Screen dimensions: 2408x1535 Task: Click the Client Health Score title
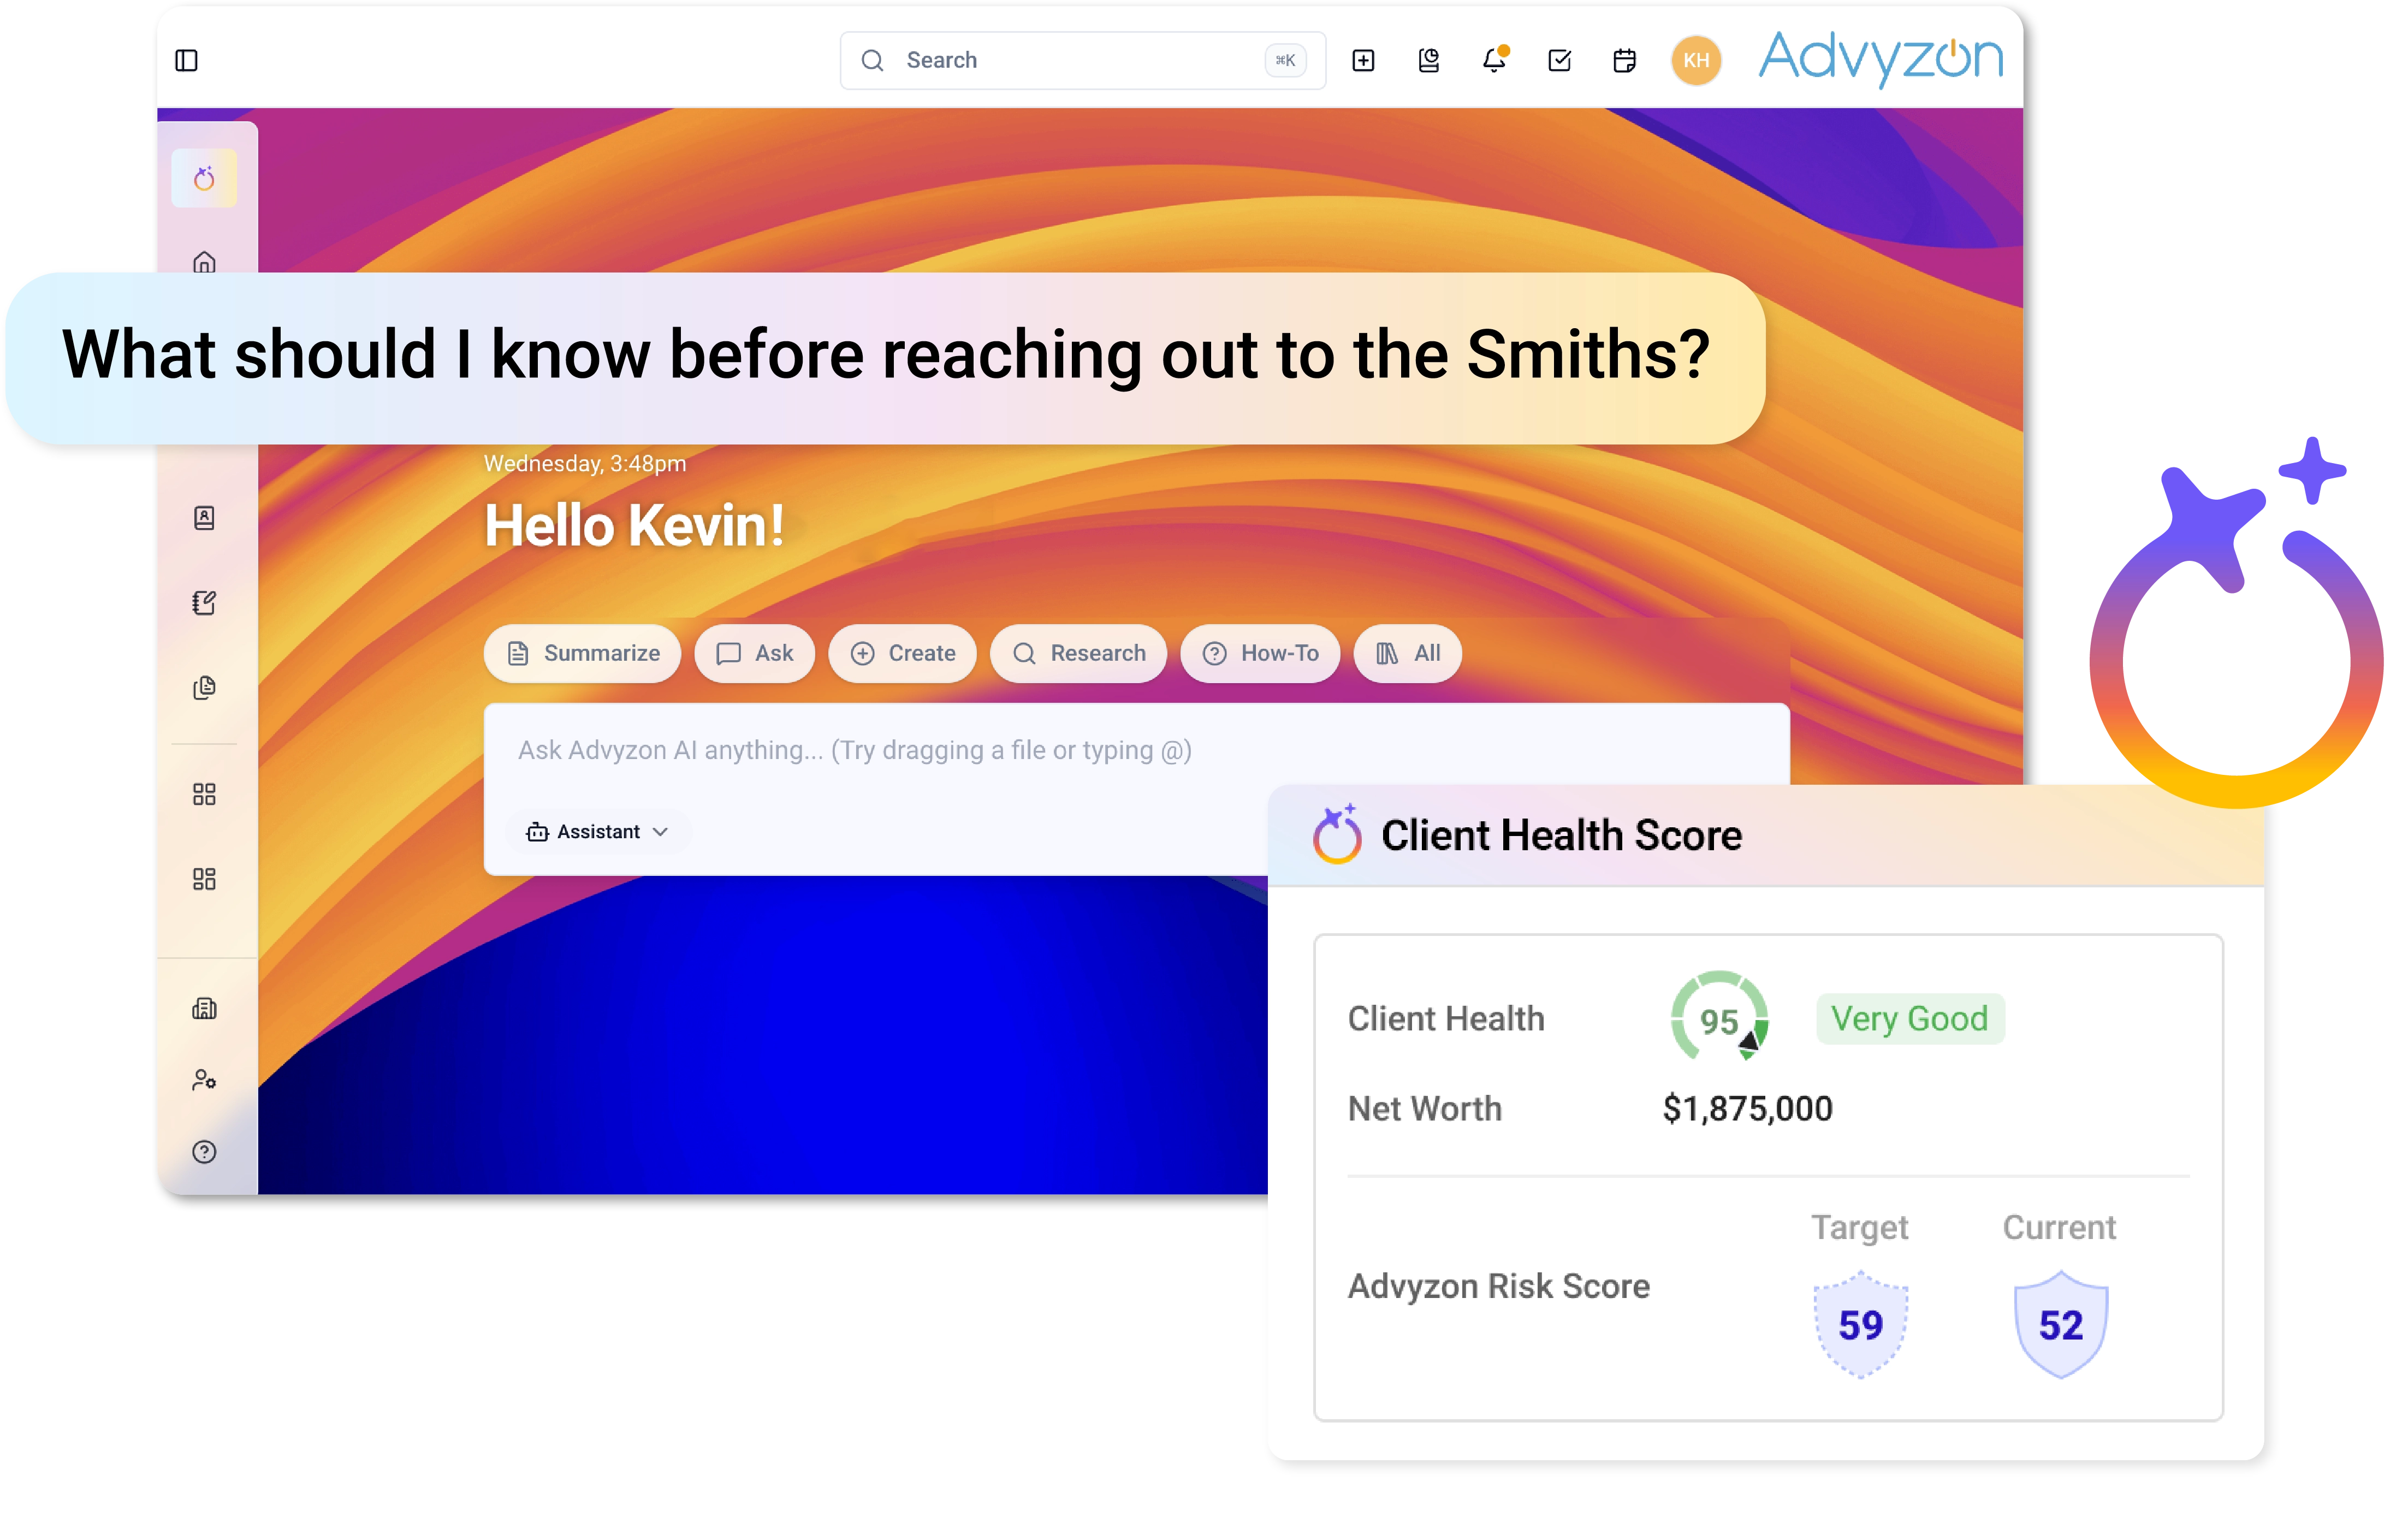1561,835
